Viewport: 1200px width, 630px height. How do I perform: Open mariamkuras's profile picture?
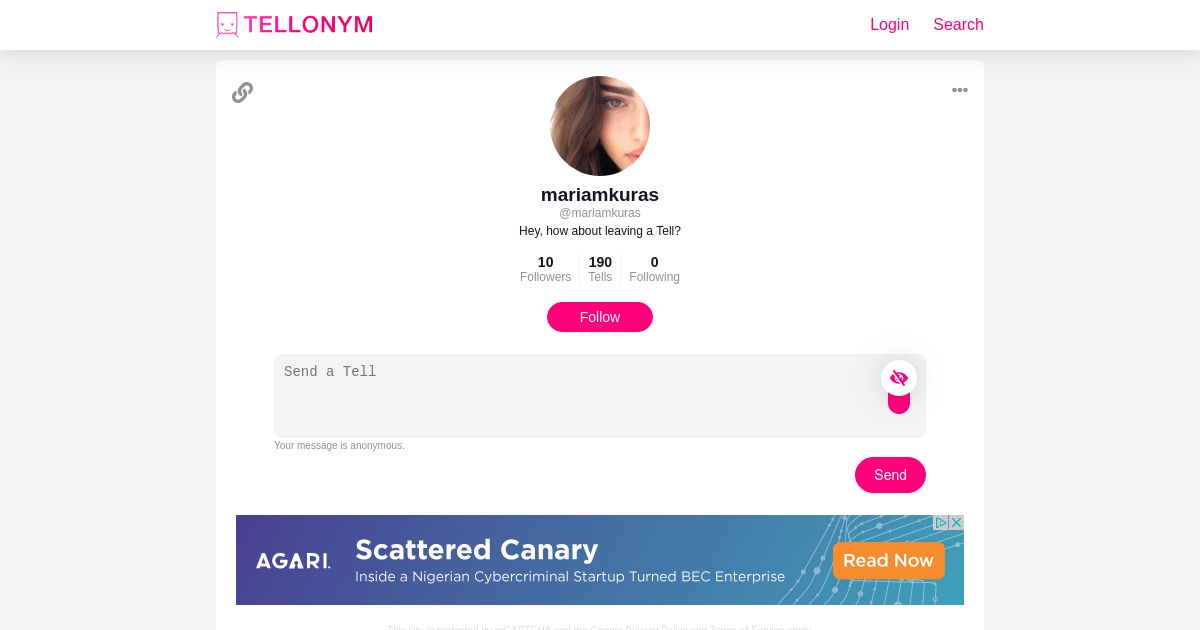click(x=600, y=126)
